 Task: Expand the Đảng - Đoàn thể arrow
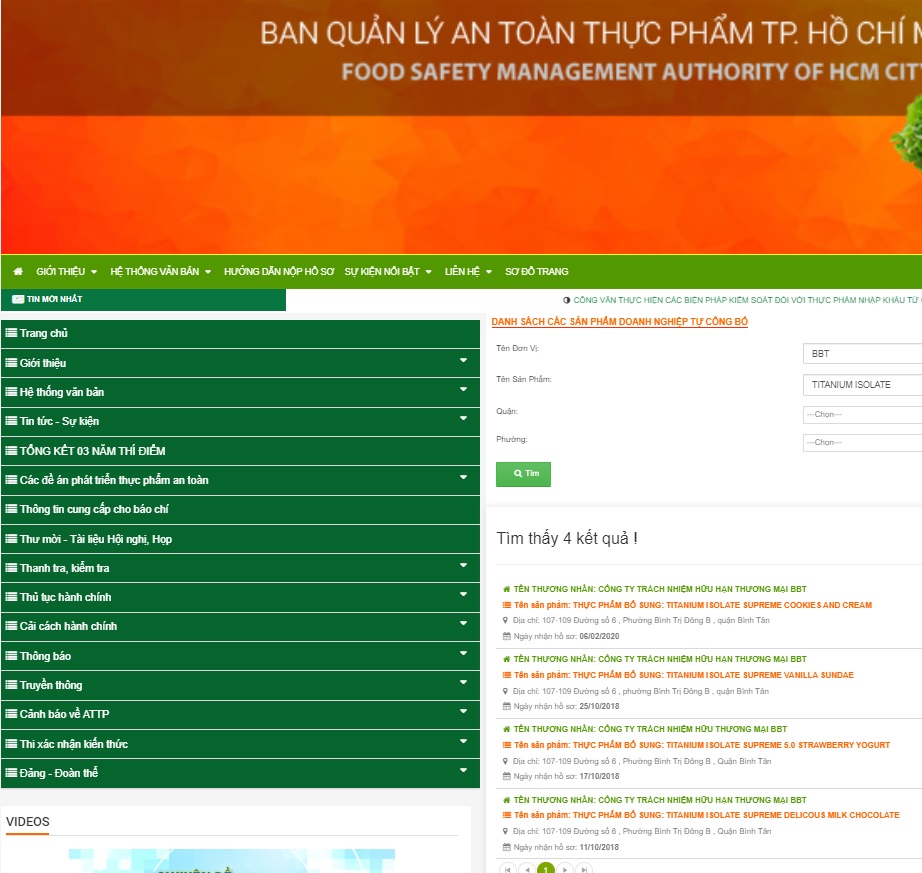(x=463, y=770)
